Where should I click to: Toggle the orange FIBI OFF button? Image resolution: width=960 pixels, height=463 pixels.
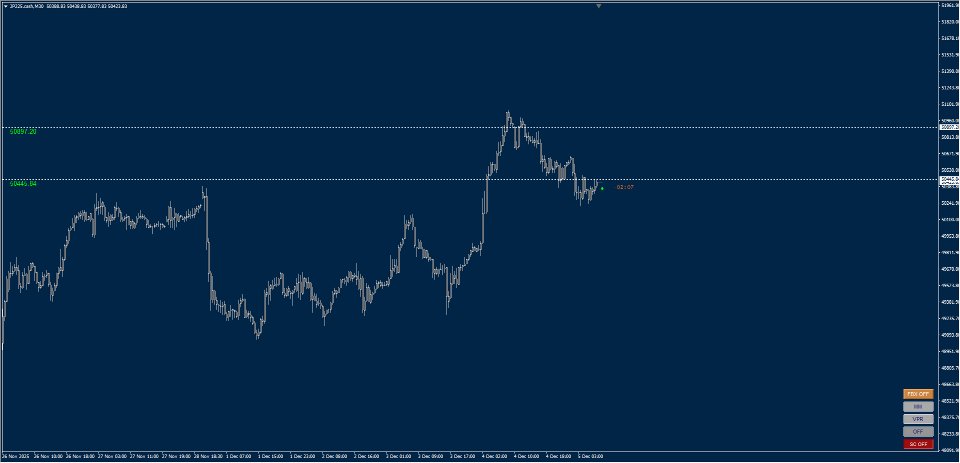click(x=918, y=394)
